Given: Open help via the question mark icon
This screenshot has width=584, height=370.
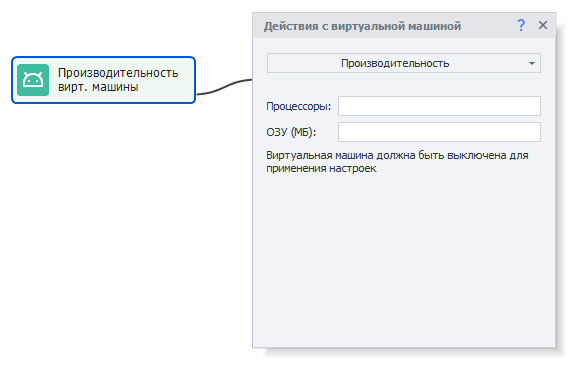Looking at the screenshot, I should [x=521, y=25].
